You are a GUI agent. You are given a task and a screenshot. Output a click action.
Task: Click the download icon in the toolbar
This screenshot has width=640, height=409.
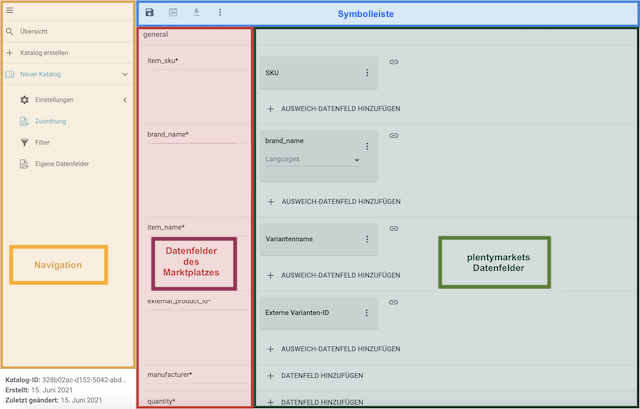click(x=196, y=12)
